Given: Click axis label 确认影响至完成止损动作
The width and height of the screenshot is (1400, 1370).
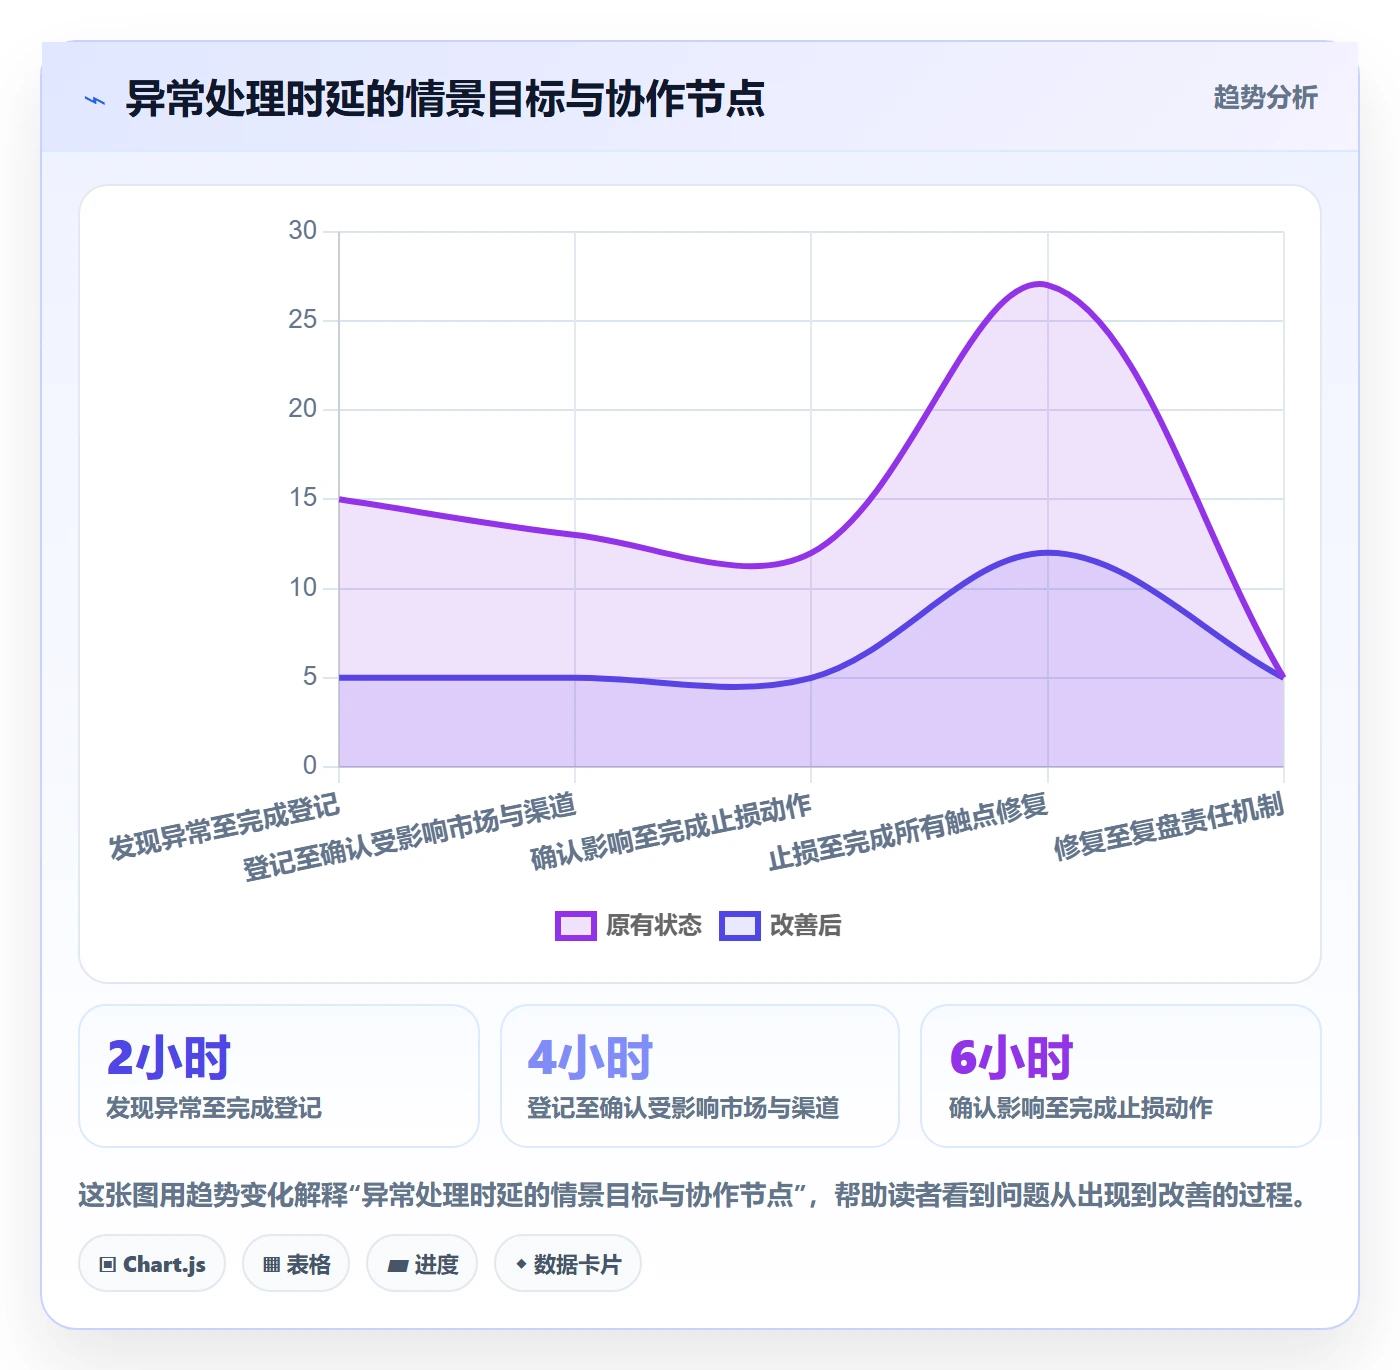Looking at the screenshot, I should pos(670,832).
